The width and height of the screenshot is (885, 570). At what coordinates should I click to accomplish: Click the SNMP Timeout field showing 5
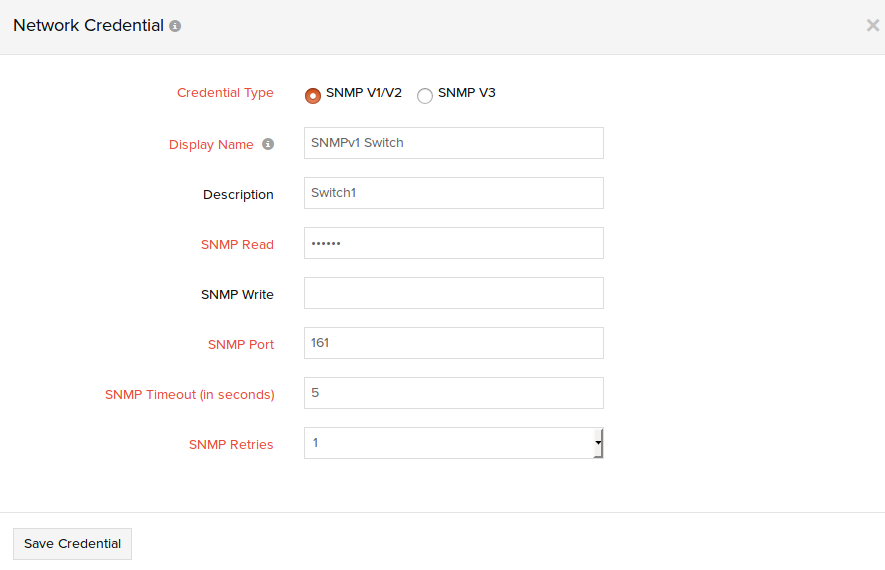point(453,393)
